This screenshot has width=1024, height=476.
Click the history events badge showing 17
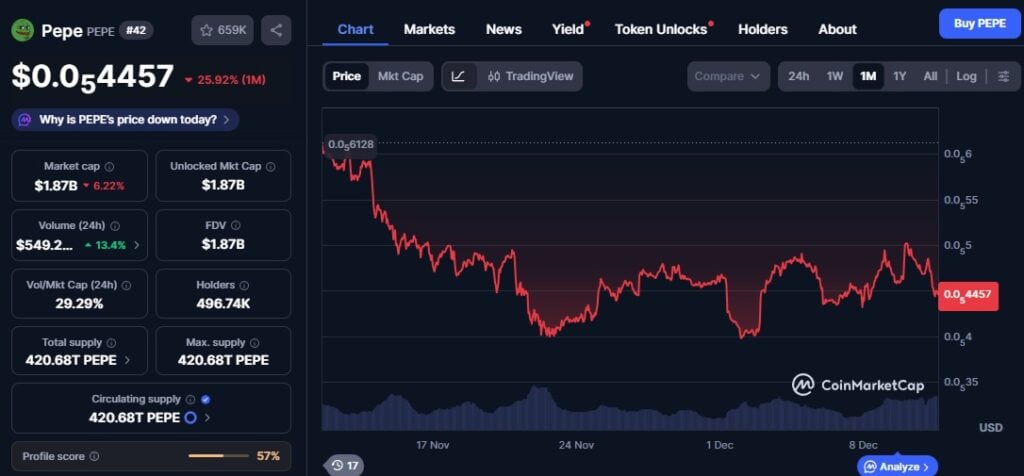click(344, 465)
